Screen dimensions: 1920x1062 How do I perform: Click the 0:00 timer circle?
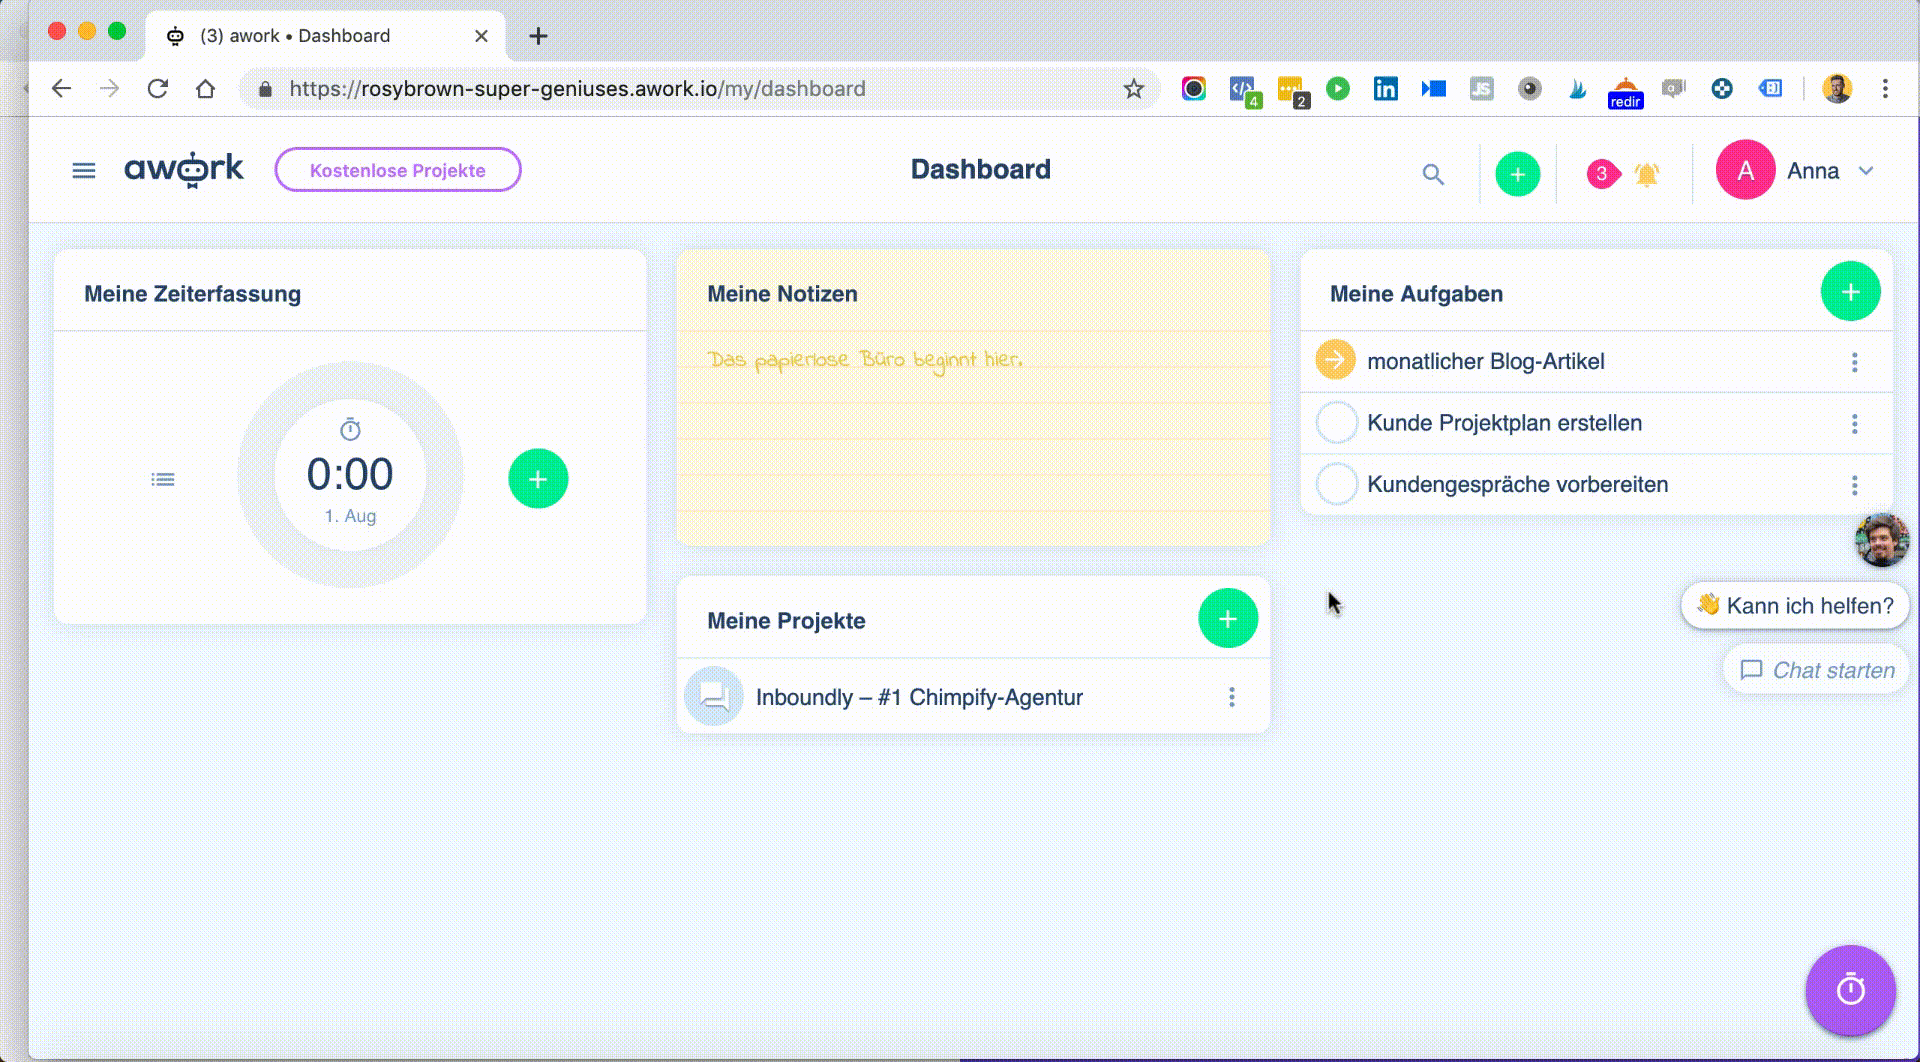(350, 475)
